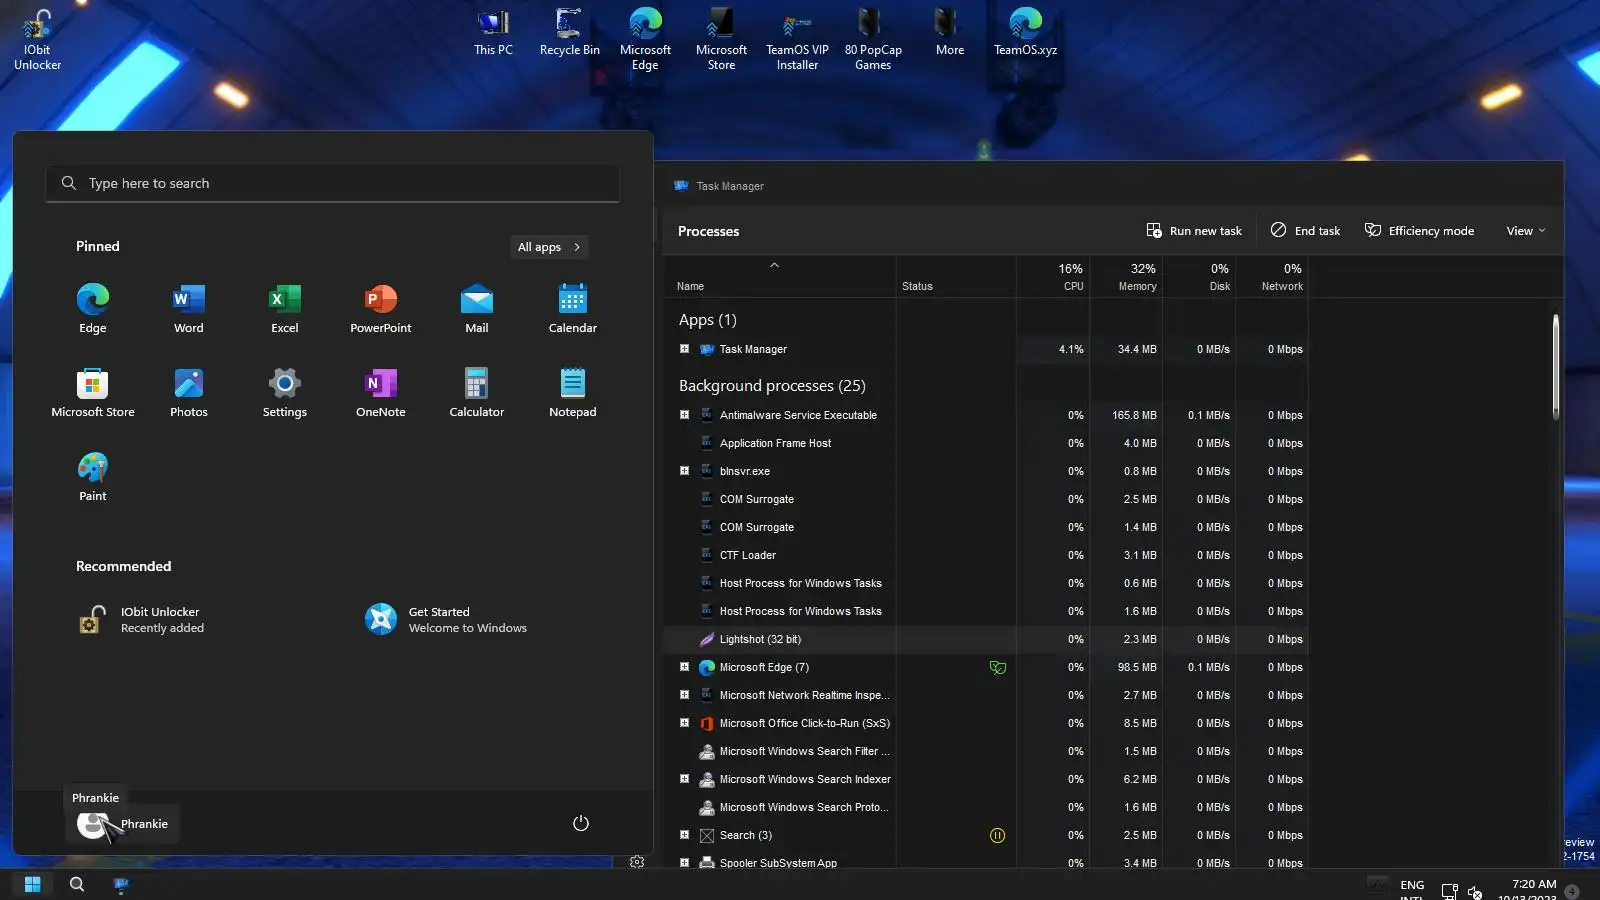Expand Microsoft Office Click-to-Run process group
Image resolution: width=1600 pixels, height=900 pixels.
click(685, 723)
